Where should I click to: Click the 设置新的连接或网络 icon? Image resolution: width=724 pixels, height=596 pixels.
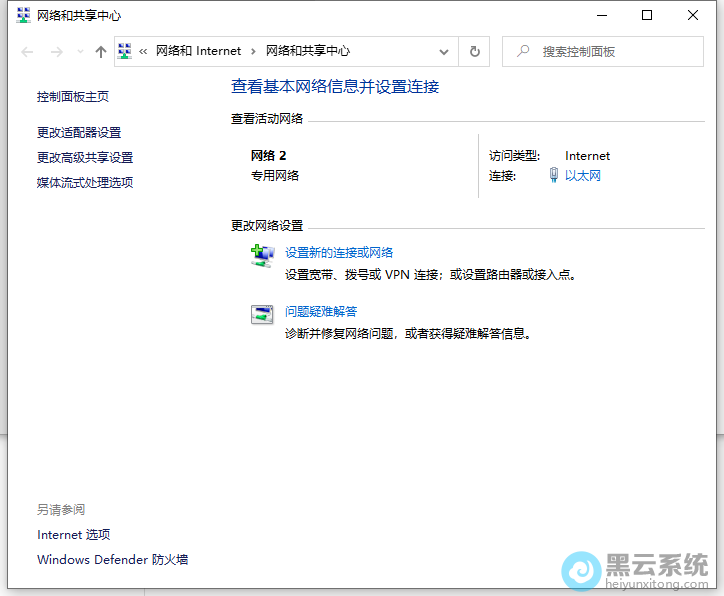(x=261, y=256)
